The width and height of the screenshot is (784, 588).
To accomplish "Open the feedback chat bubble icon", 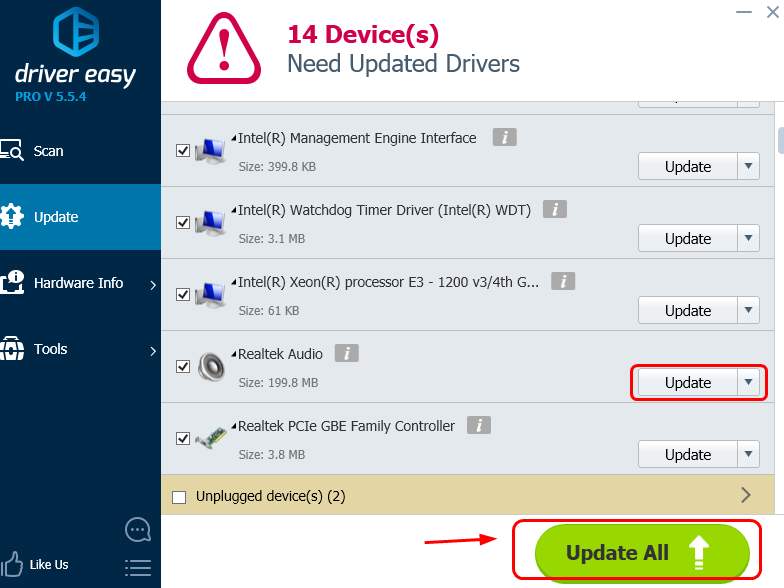I will point(138,530).
